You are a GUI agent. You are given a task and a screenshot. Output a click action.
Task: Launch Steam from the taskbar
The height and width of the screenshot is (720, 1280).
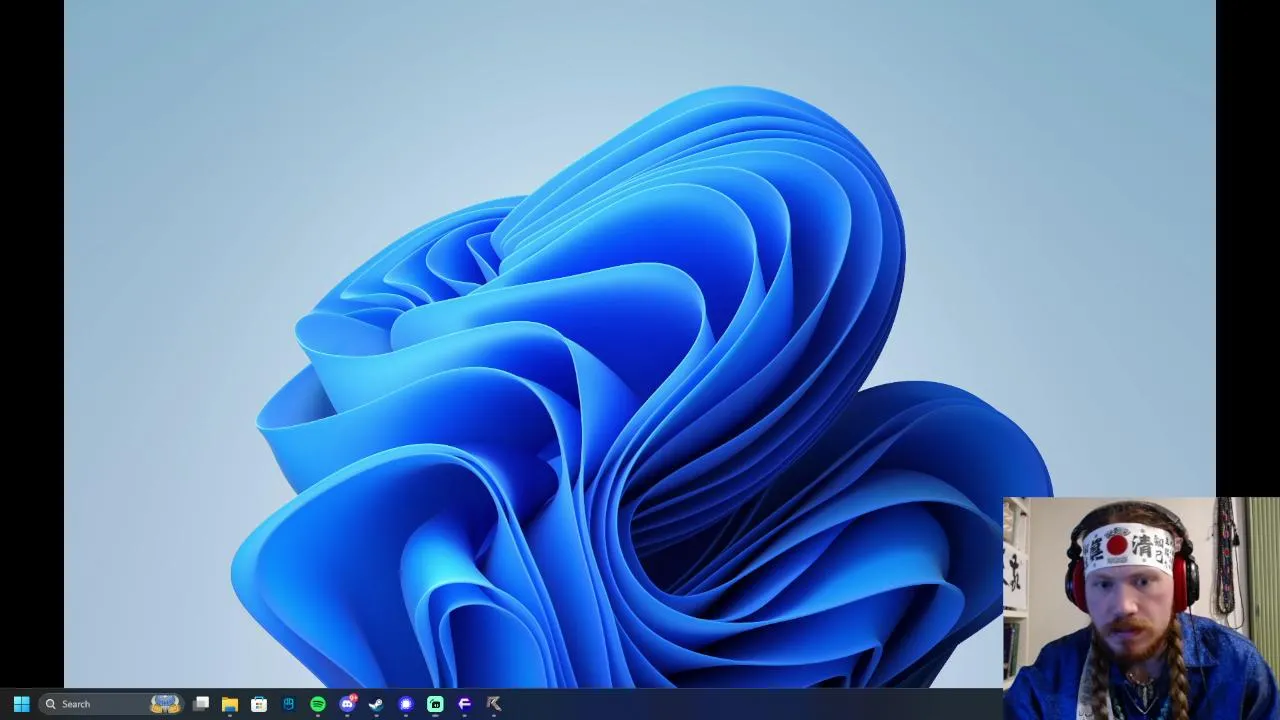coord(376,704)
